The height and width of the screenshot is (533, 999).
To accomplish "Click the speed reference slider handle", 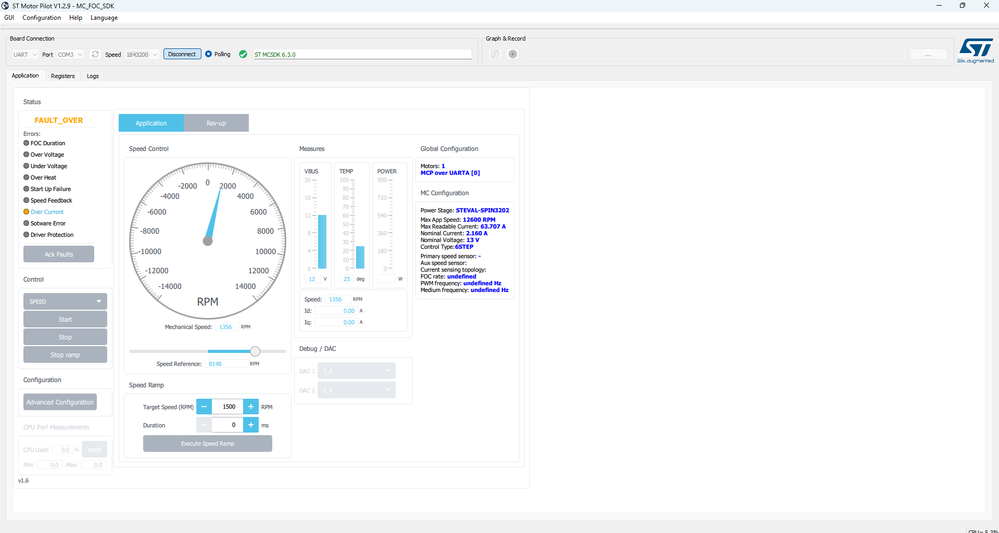I will (255, 351).
